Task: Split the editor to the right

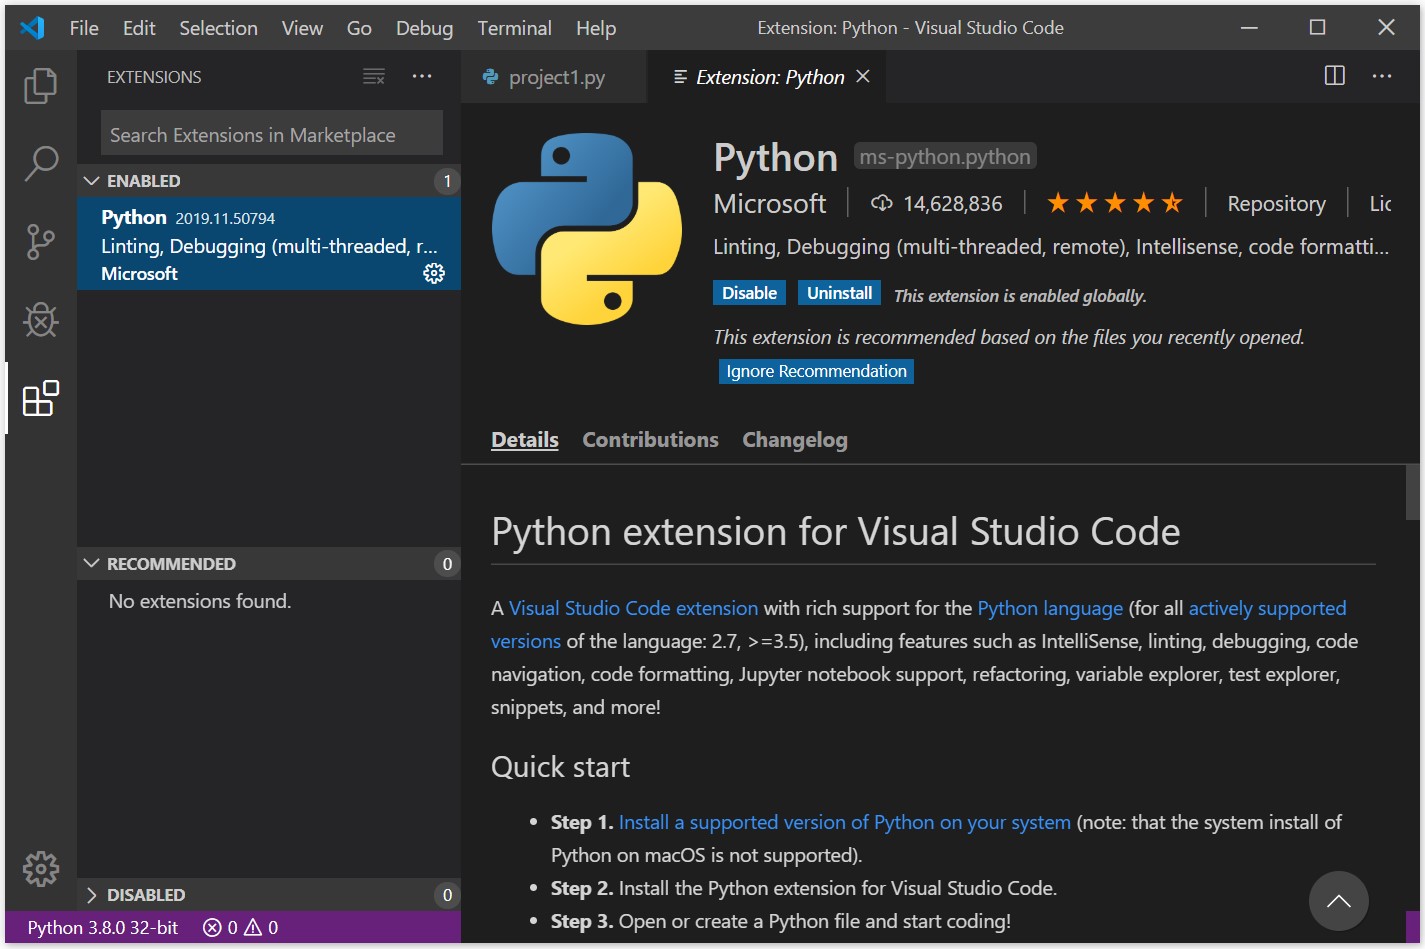Action: [1334, 76]
